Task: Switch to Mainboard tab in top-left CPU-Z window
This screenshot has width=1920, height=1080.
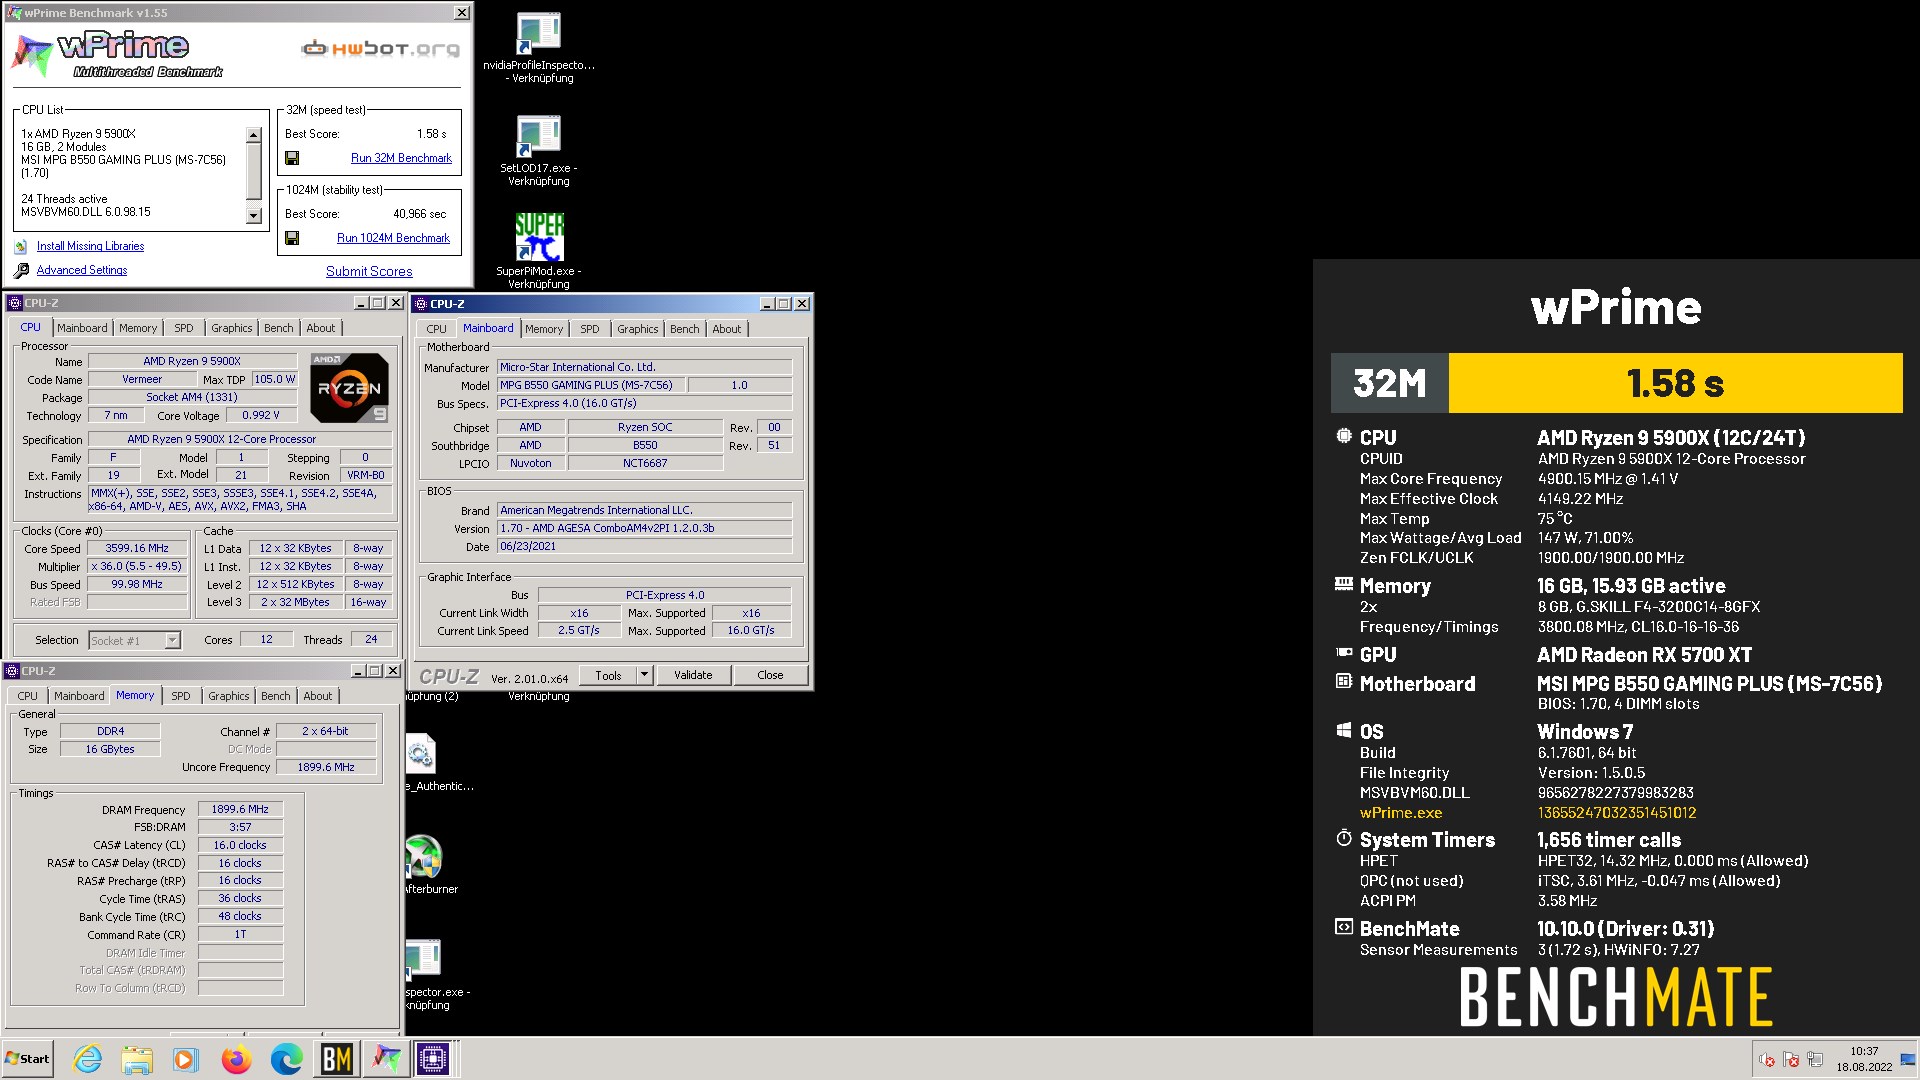Action: click(x=82, y=328)
